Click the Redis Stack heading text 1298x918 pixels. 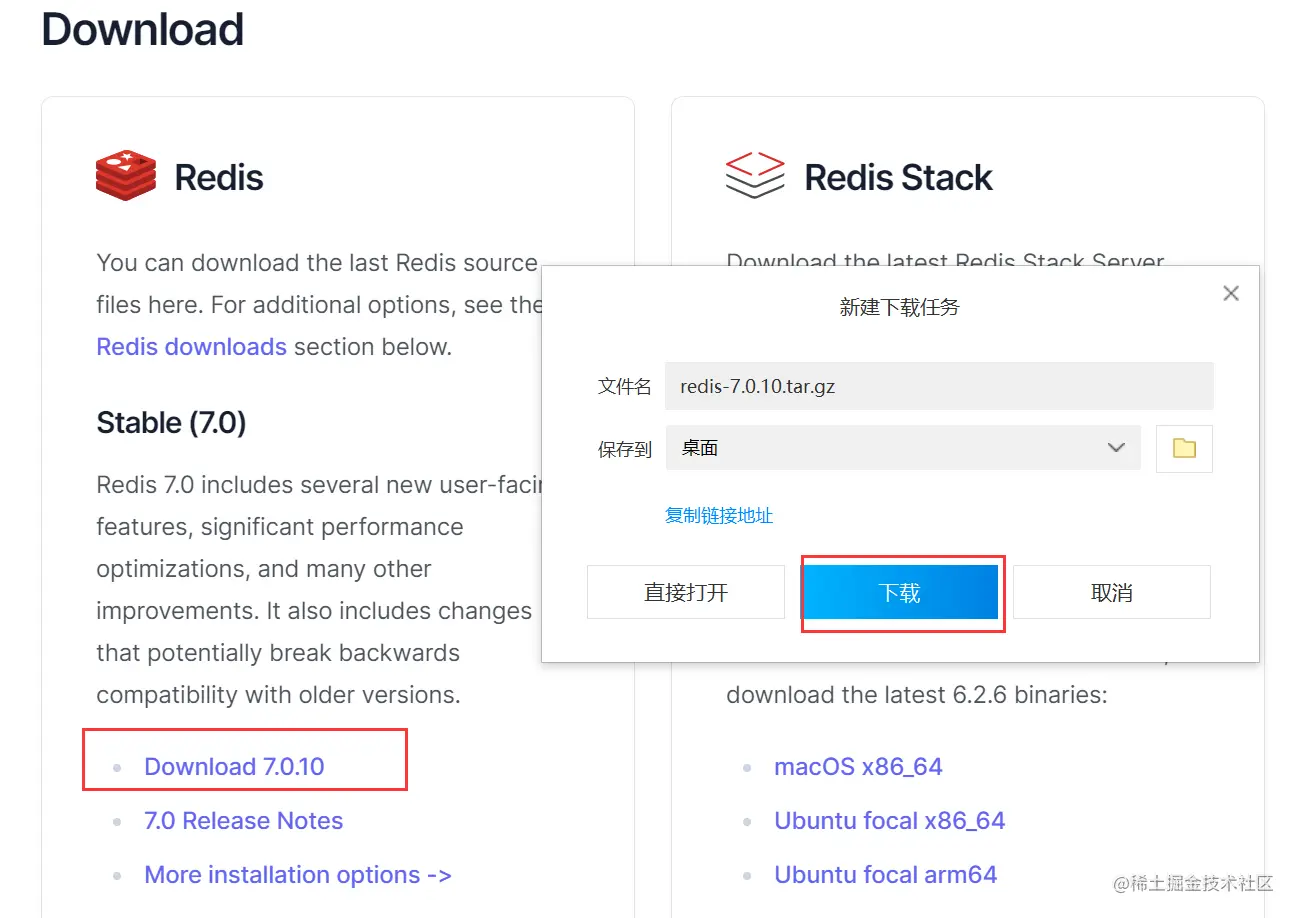point(898,178)
